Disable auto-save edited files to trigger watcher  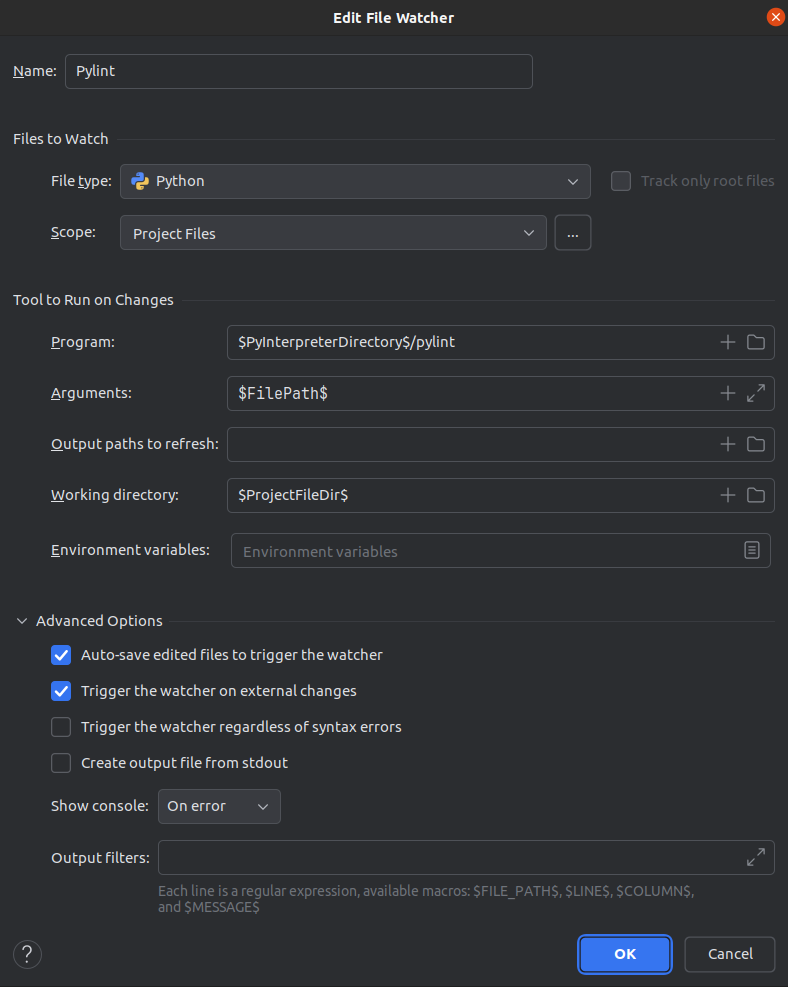pyautogui.click(x=61, y=655)
